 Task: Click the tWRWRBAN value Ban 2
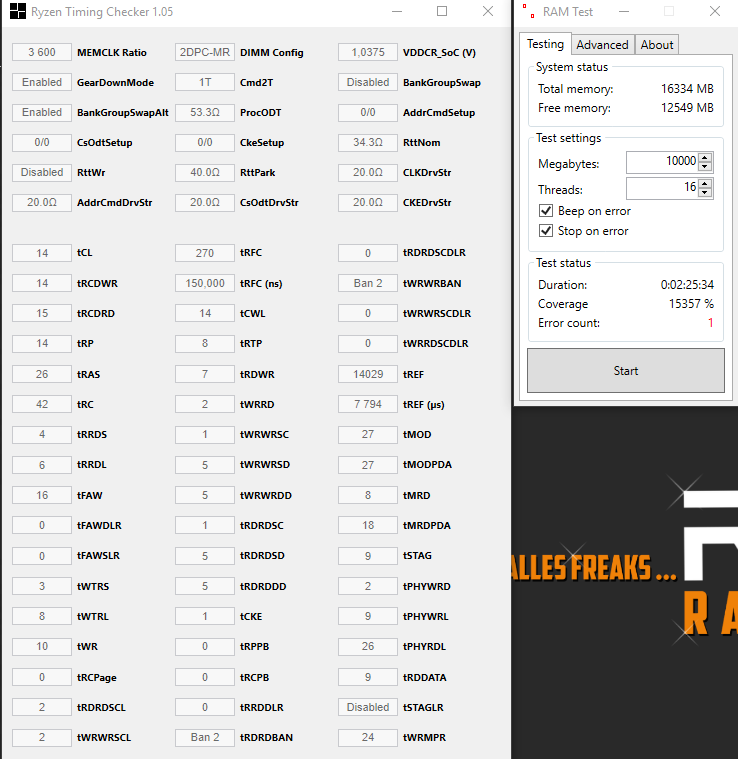(x=368, y=283)
